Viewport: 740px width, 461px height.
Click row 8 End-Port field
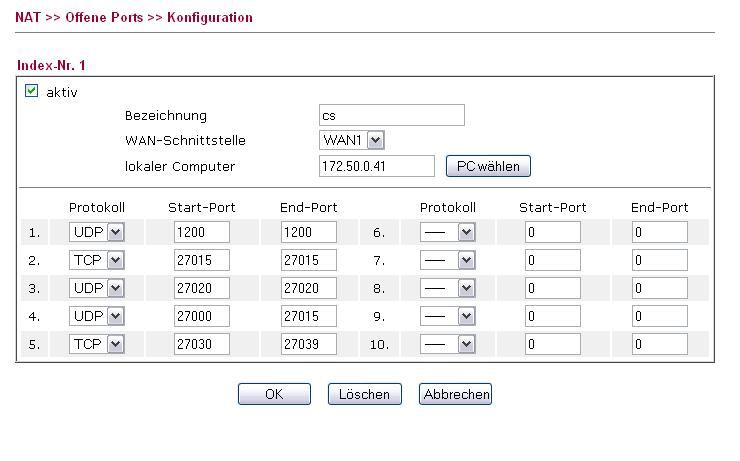click(660, 288)
